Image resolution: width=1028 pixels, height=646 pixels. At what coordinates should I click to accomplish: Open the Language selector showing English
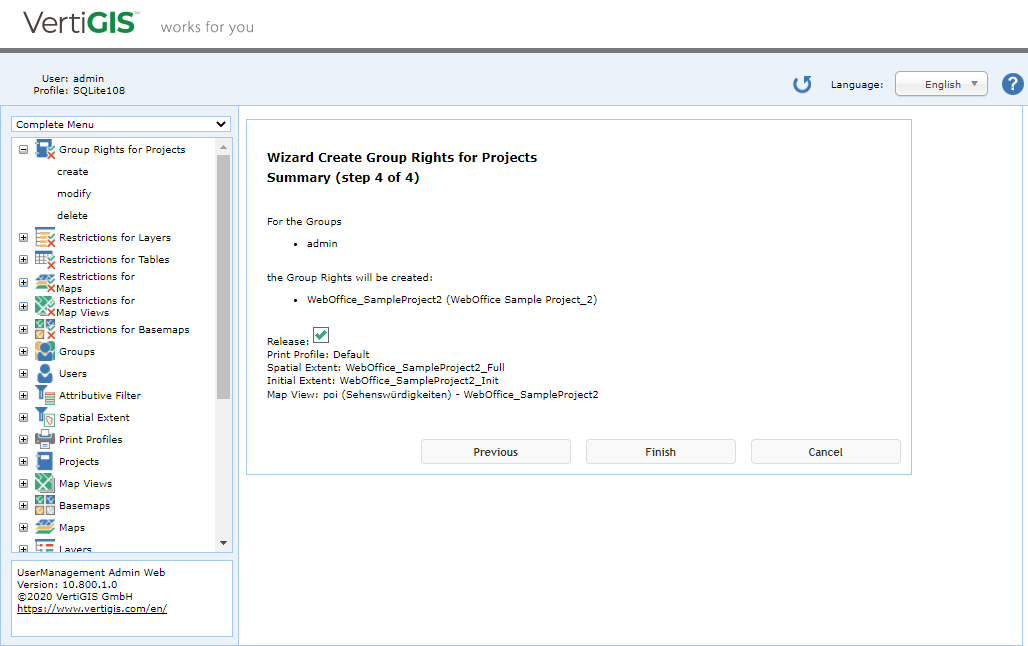940,84
